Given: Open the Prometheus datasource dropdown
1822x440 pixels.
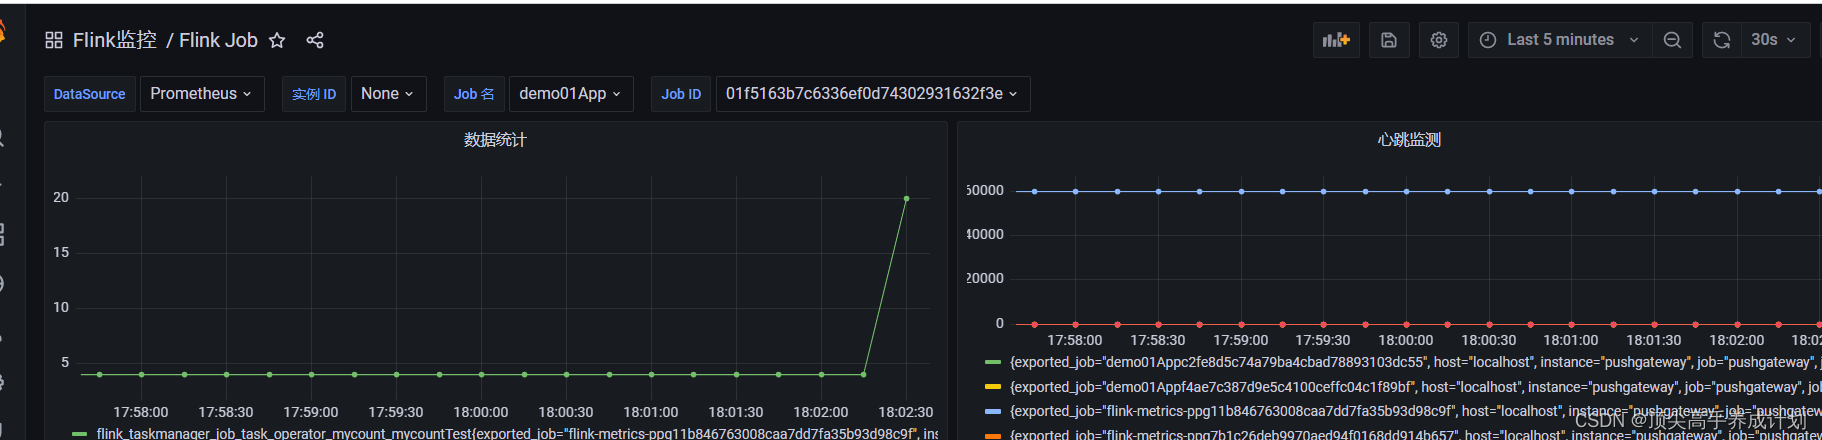Looking at the screenshot, I should [x=202, y=94].
